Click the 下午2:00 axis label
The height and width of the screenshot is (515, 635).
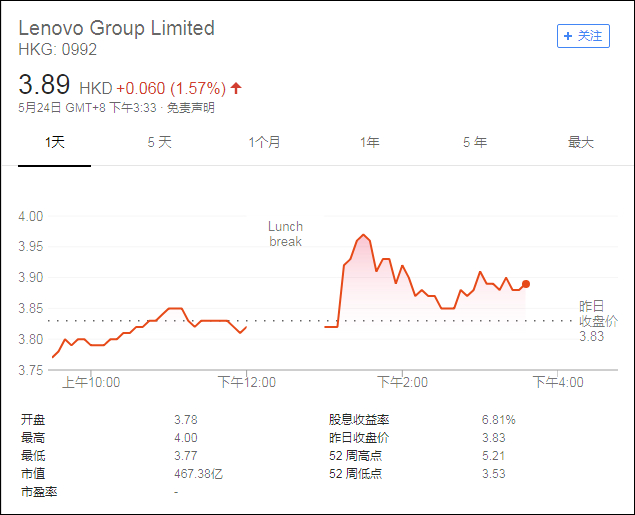pos(402,382)
